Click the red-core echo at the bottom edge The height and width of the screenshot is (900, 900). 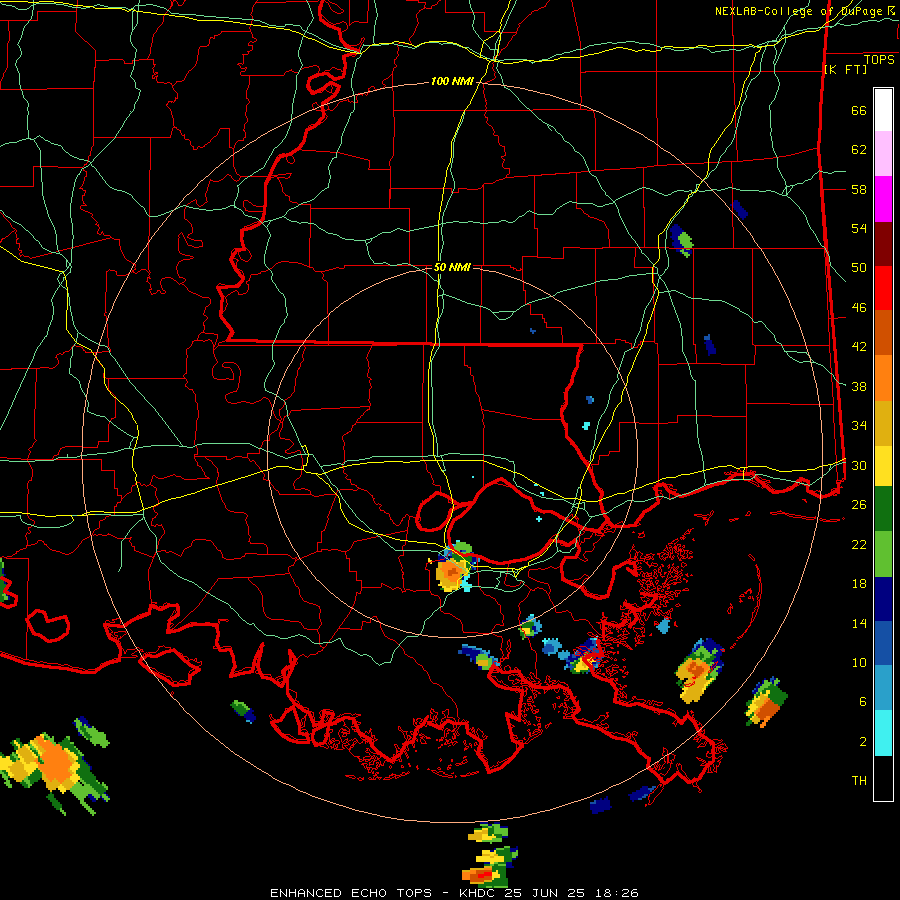coord(481,874)
